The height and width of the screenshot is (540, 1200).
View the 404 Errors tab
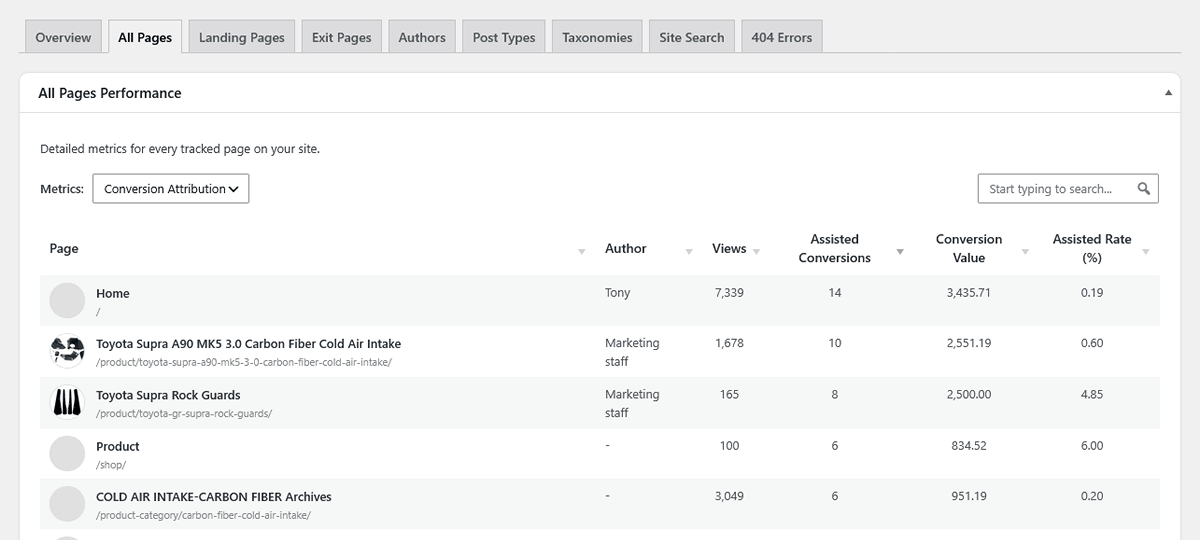point(782,37)
